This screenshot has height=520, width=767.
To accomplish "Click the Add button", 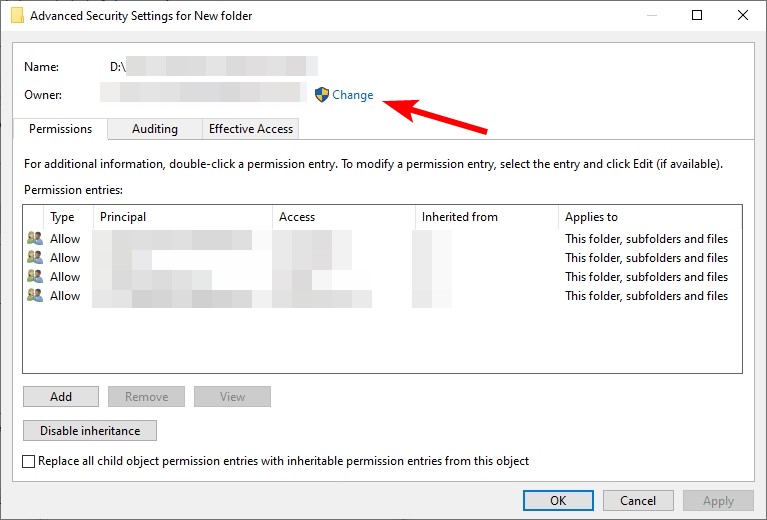I will 61,396.
